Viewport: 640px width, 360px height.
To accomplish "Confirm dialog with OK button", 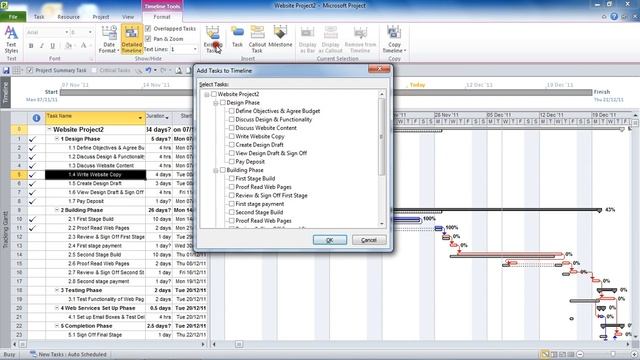I will (330, 240).
